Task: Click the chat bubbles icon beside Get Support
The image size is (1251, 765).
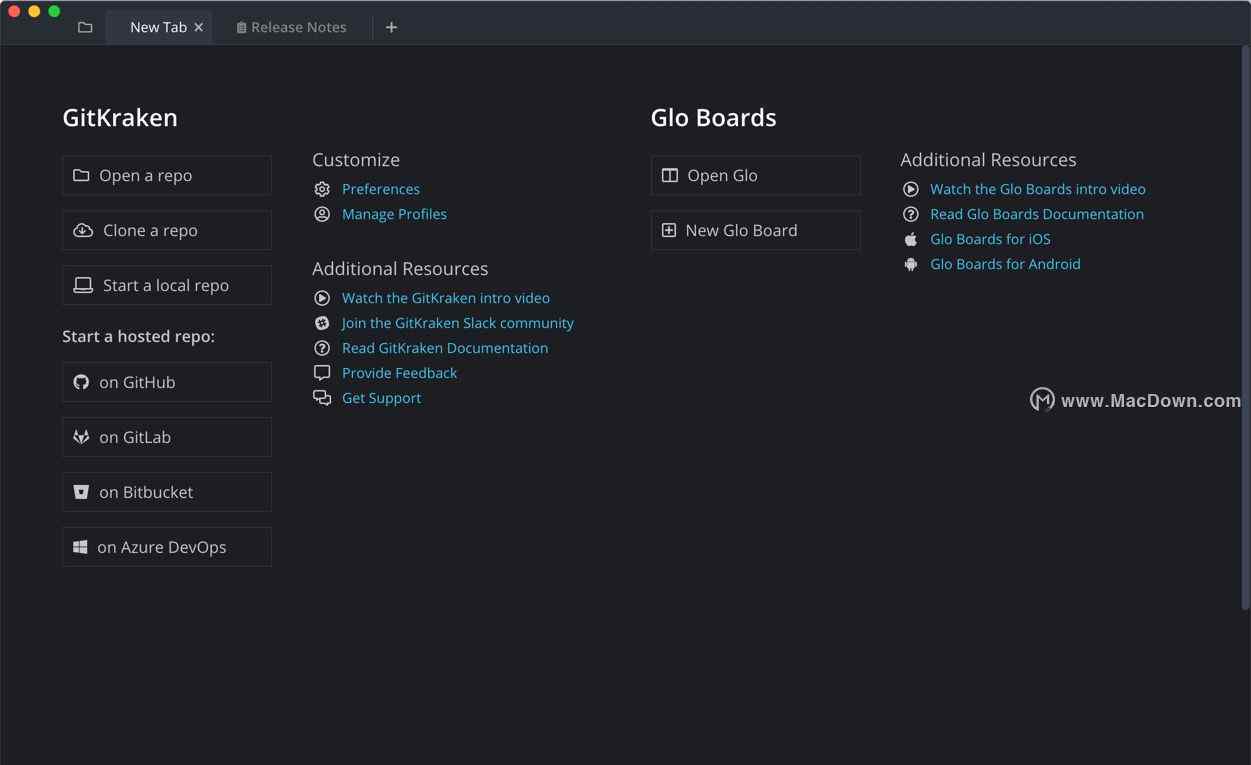Action: 322,398
